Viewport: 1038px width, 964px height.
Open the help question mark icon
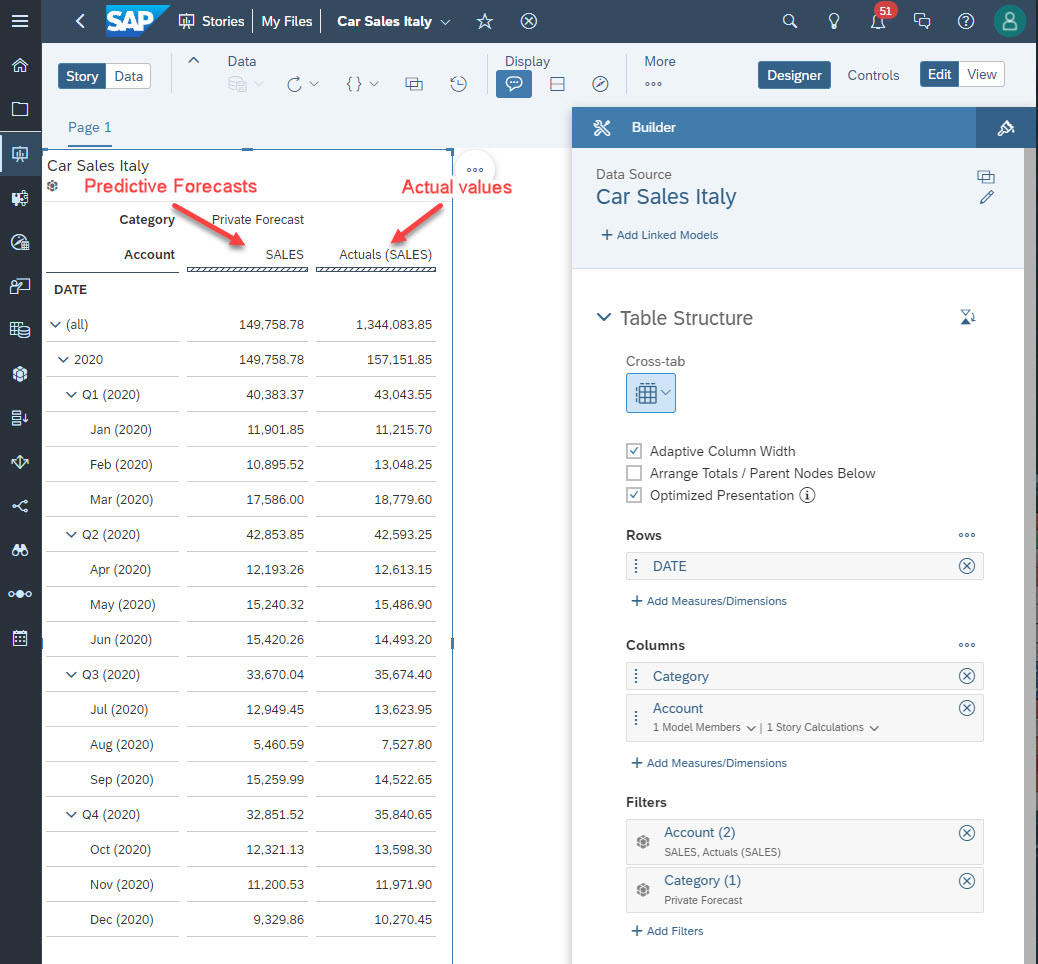(965, 21)
